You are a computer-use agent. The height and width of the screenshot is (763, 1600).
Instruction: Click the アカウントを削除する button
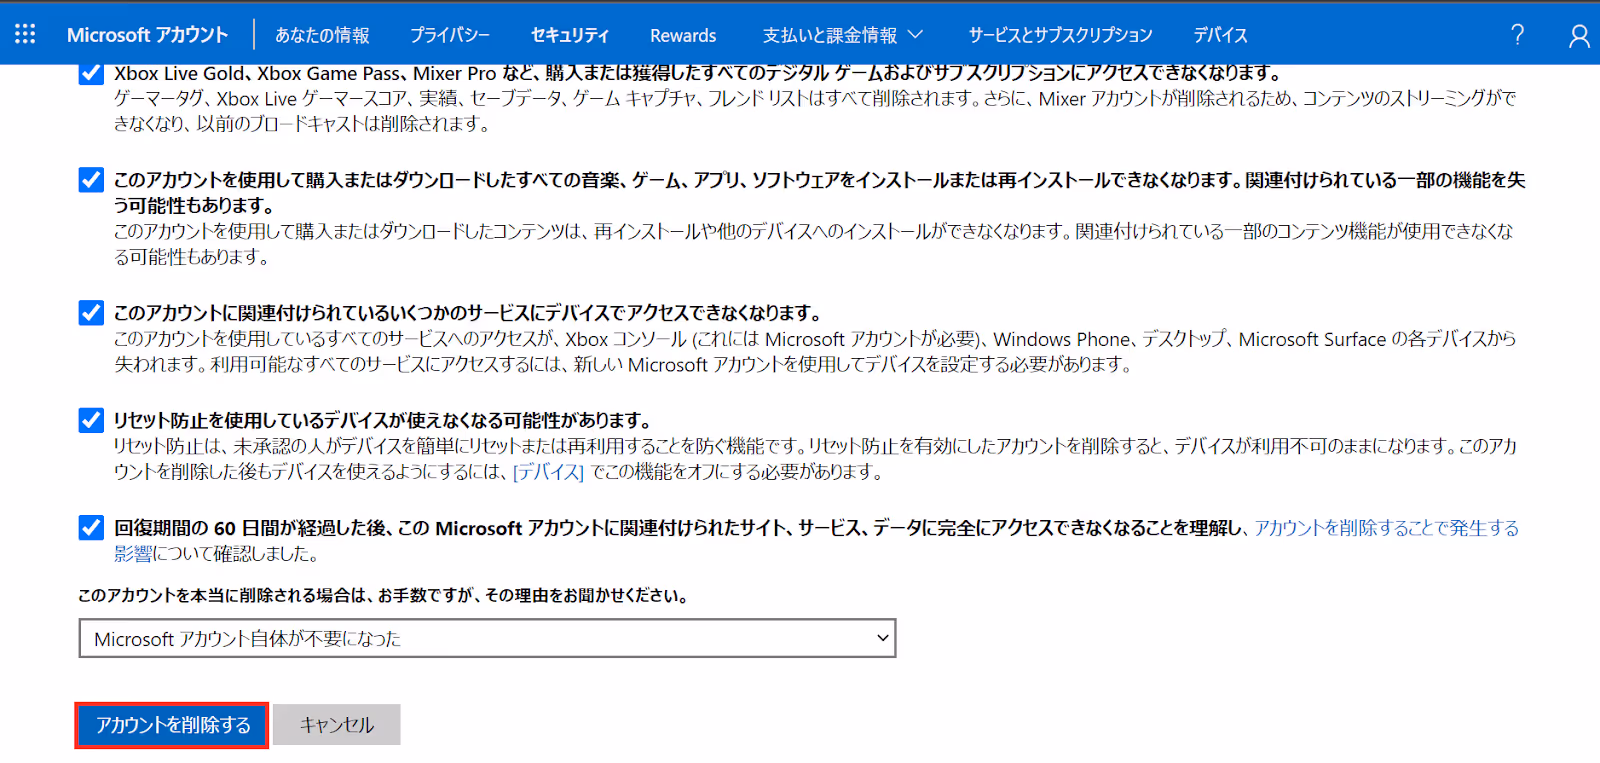click(x=172, y=725)
